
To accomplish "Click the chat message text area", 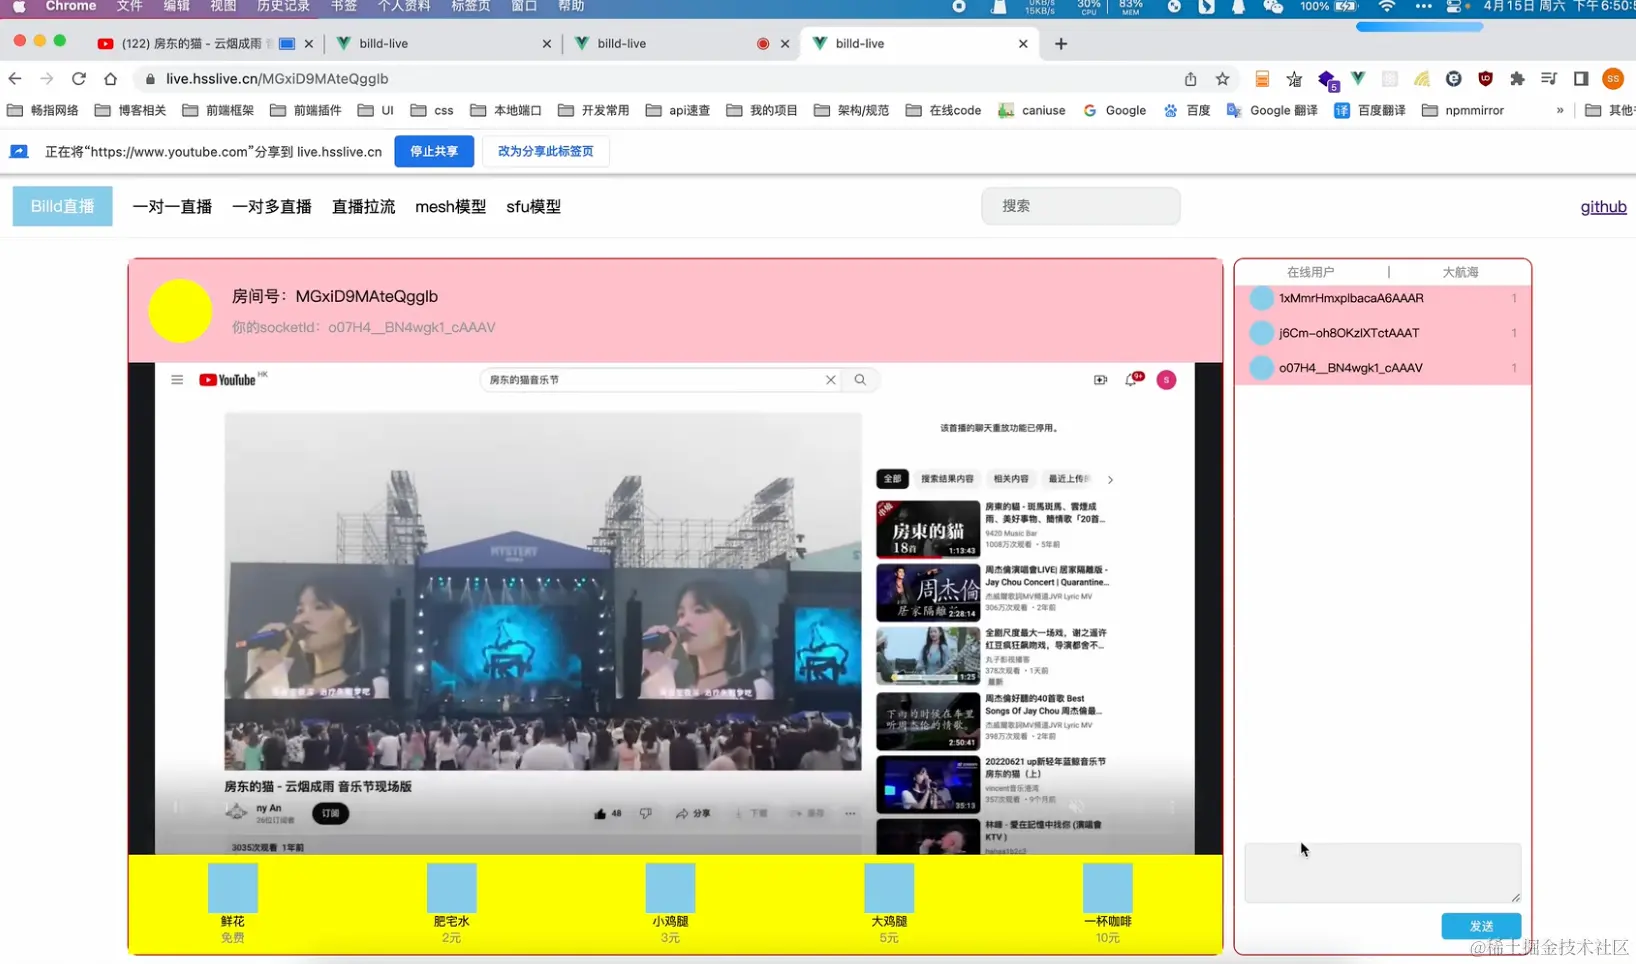I will coord(1382,872).
